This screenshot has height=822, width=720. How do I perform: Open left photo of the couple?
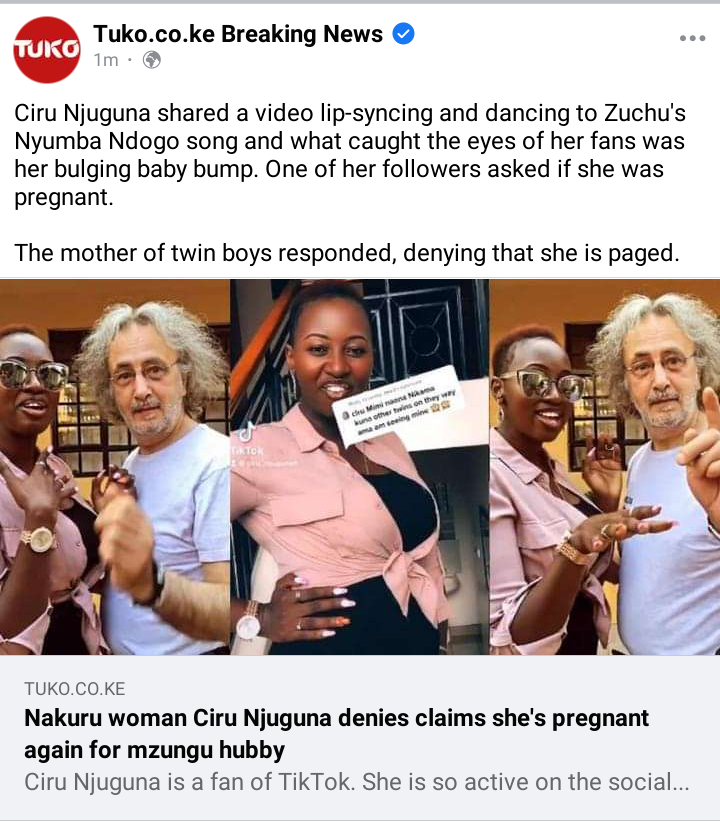point(114,467)
